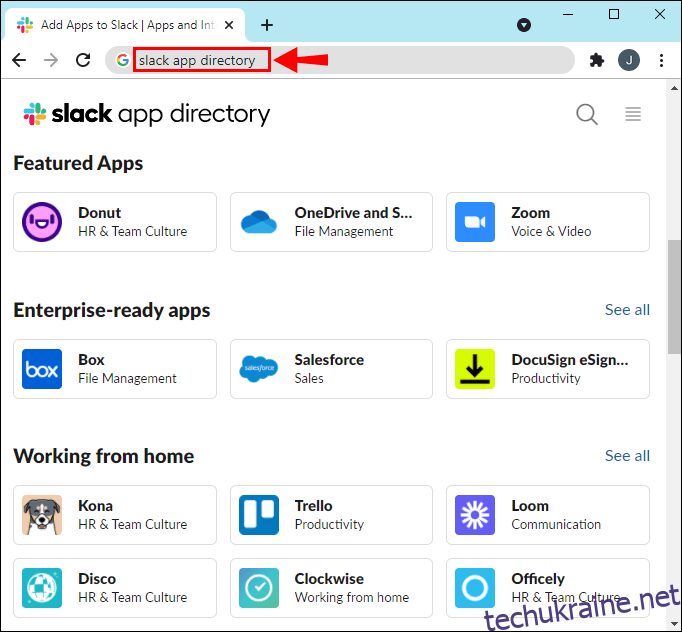The image size is (682, 632).
Task: Click the OneDrive cloud icon
Action: pos(259,222)
